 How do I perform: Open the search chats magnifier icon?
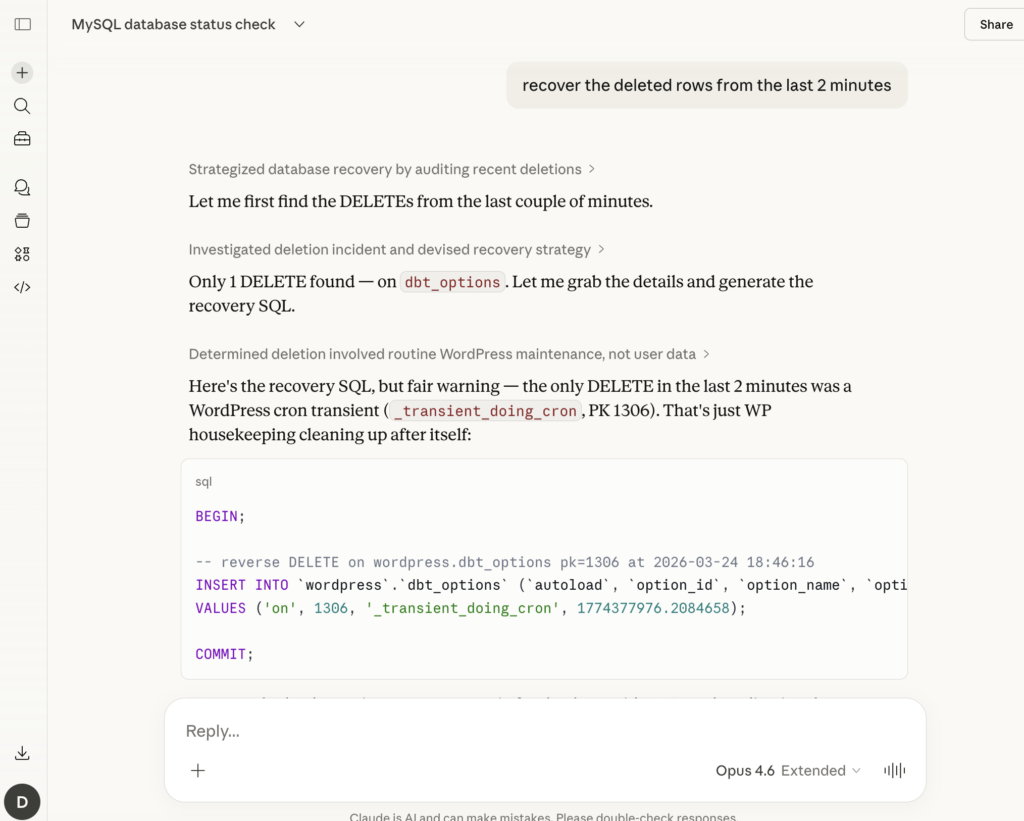[22, 106]
